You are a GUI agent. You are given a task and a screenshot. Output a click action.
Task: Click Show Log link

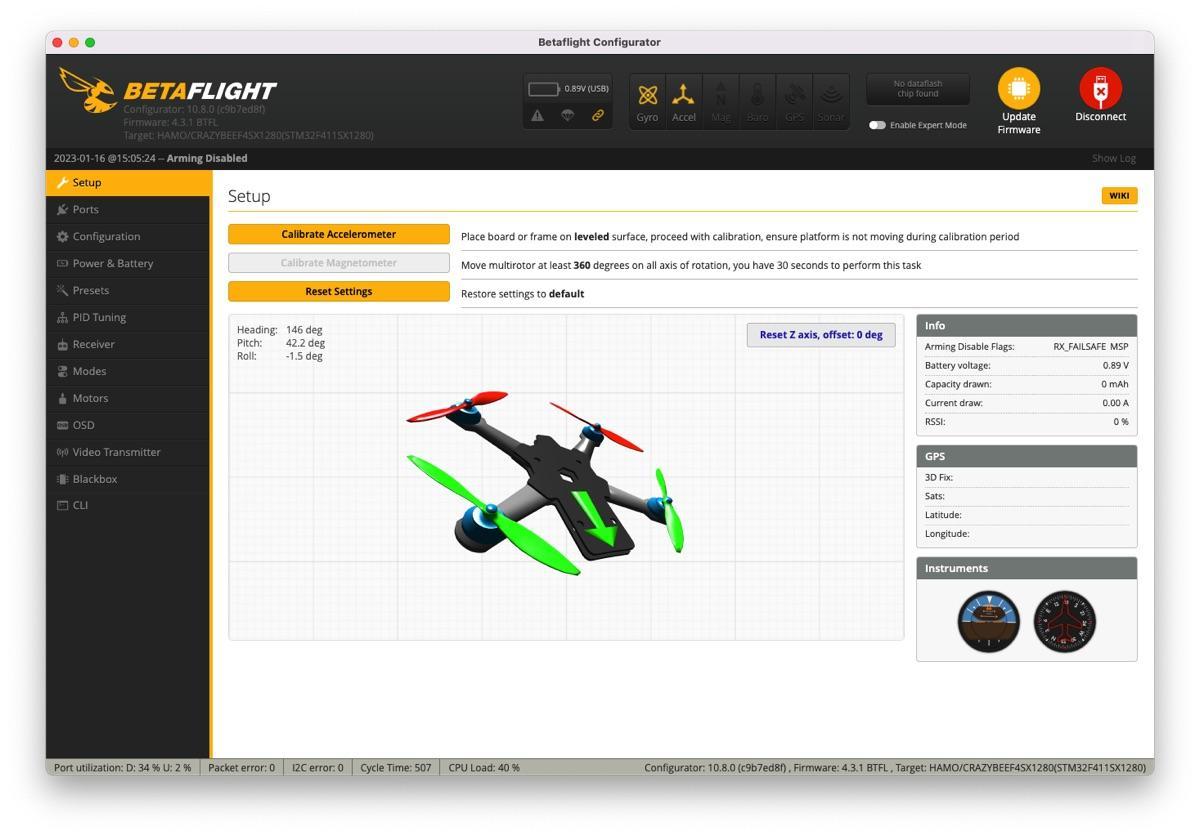(x=1113, y=158)
